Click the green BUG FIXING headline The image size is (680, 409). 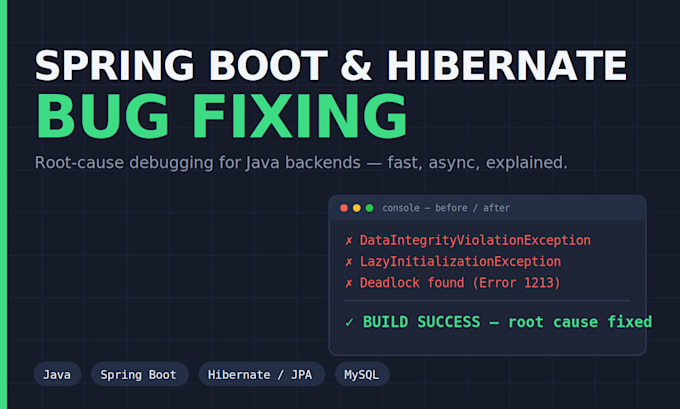[x=222, y=116]
